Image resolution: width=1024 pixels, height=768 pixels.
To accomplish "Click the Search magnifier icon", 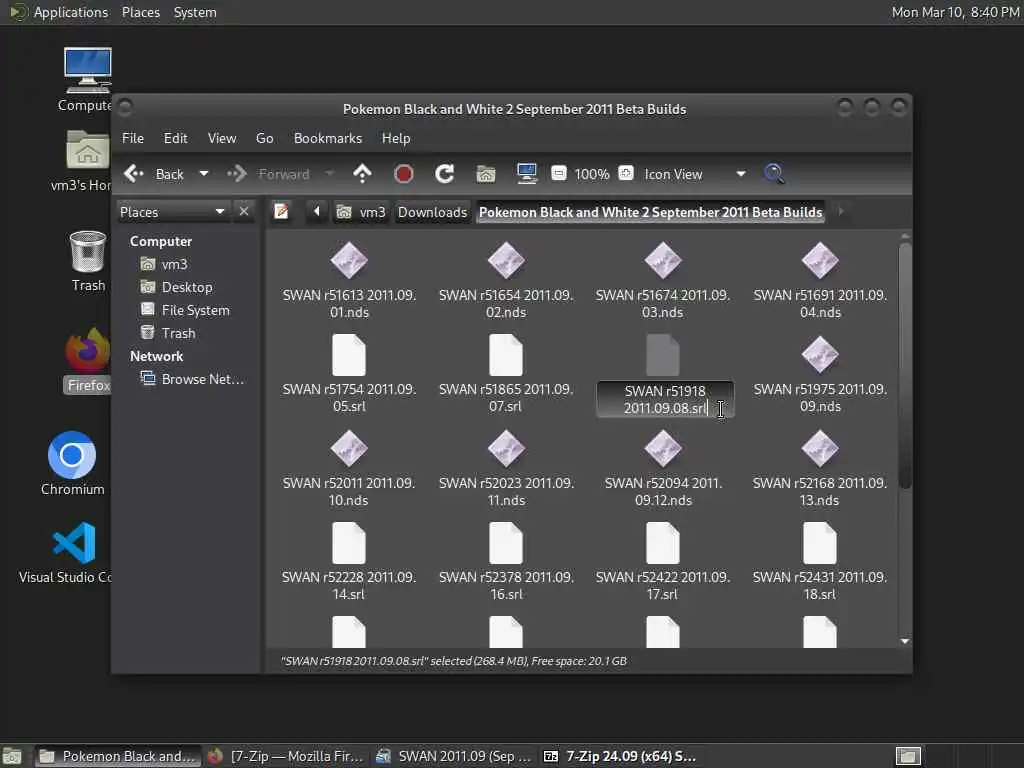I will pyautogui.click(x=774, y=174).
